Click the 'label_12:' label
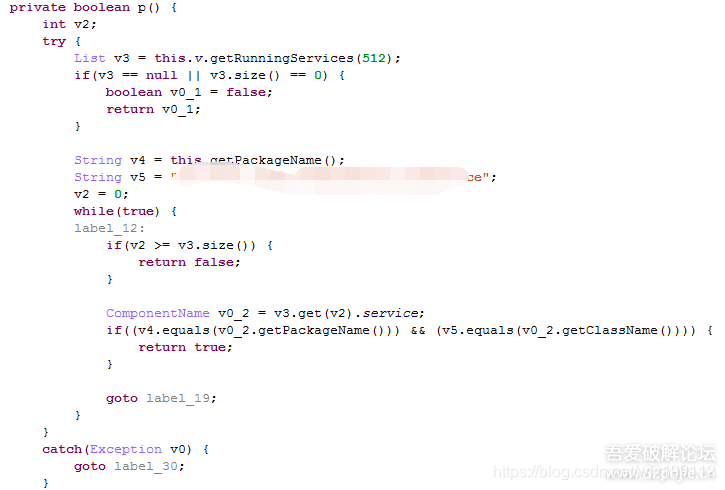This screenshot has width=725, height=490. [x=110, y=228]
